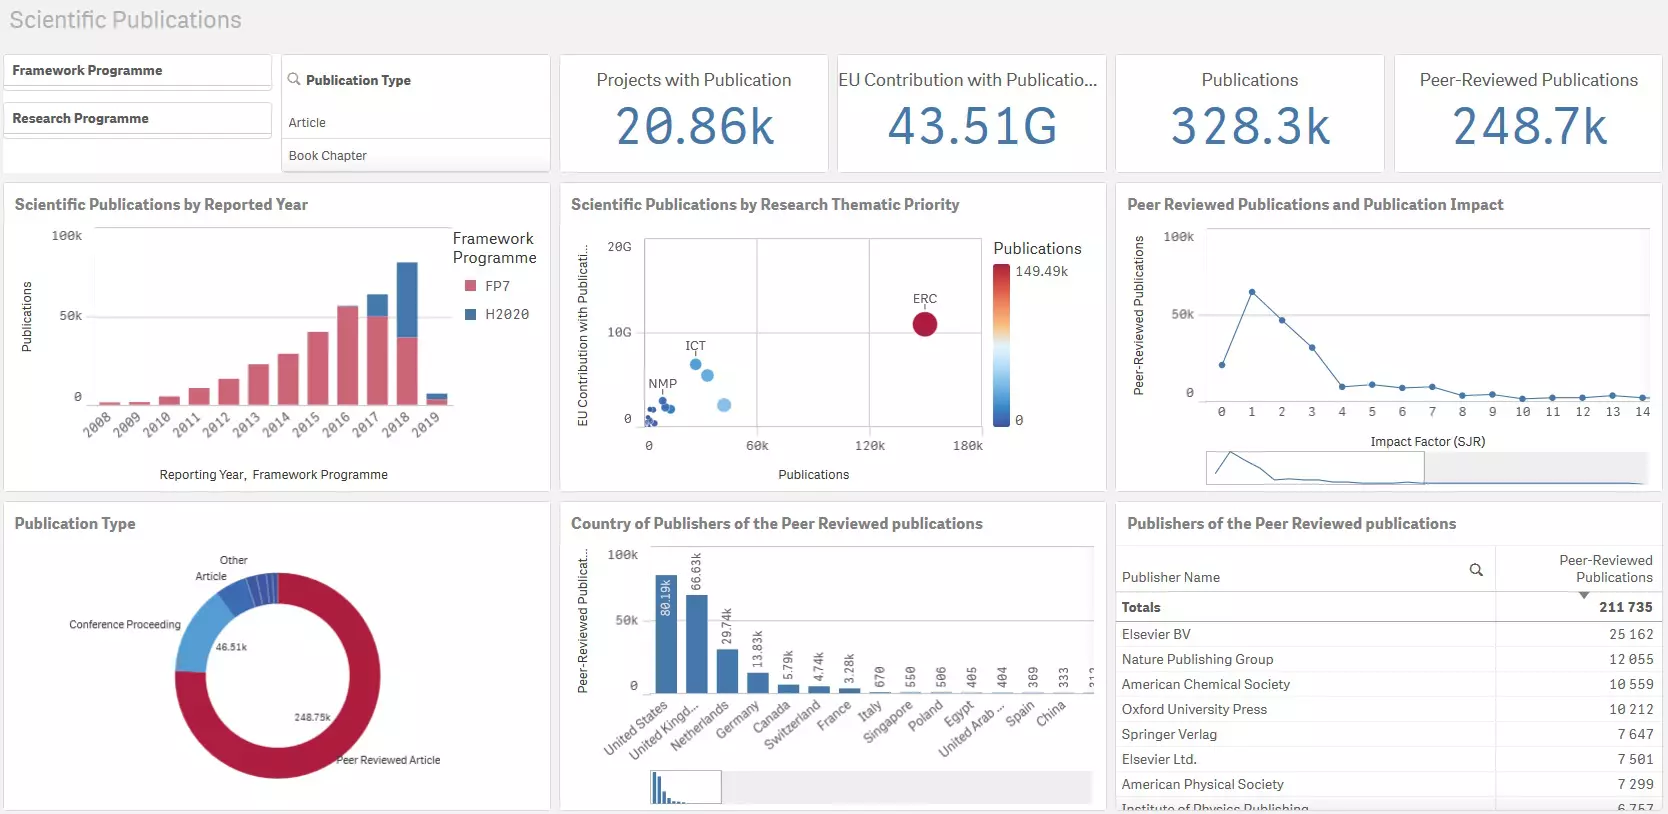Viewport: 1668px width, 814px height.
Task: Click the NMP data point in scatter plot
Action: pos(662,401)
